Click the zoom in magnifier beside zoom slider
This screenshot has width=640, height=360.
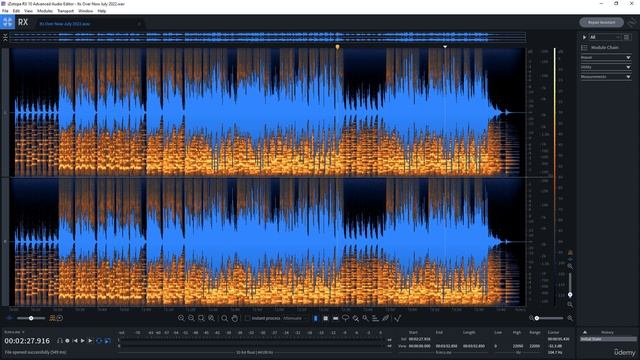tap(570, 318)
